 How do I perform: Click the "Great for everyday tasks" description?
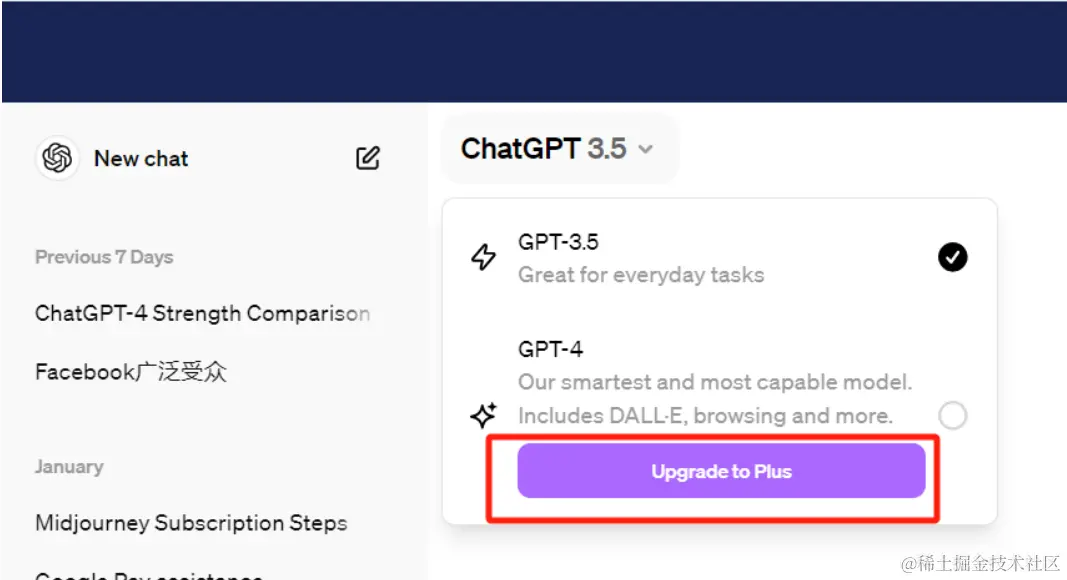coord(641,275)
